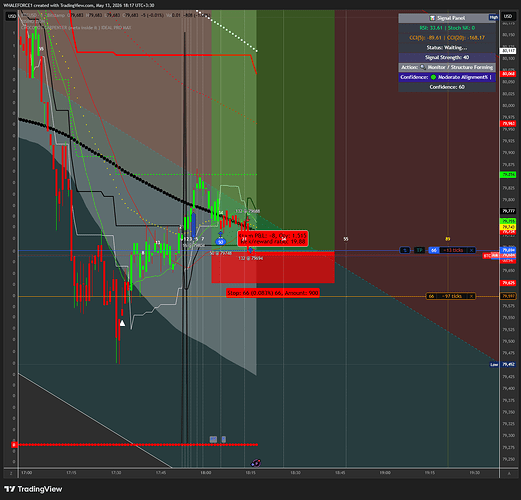This screenshot has width=521, height=500.
Task: Toggle auto scale A button at bottom right
Action: coord(509,473)
